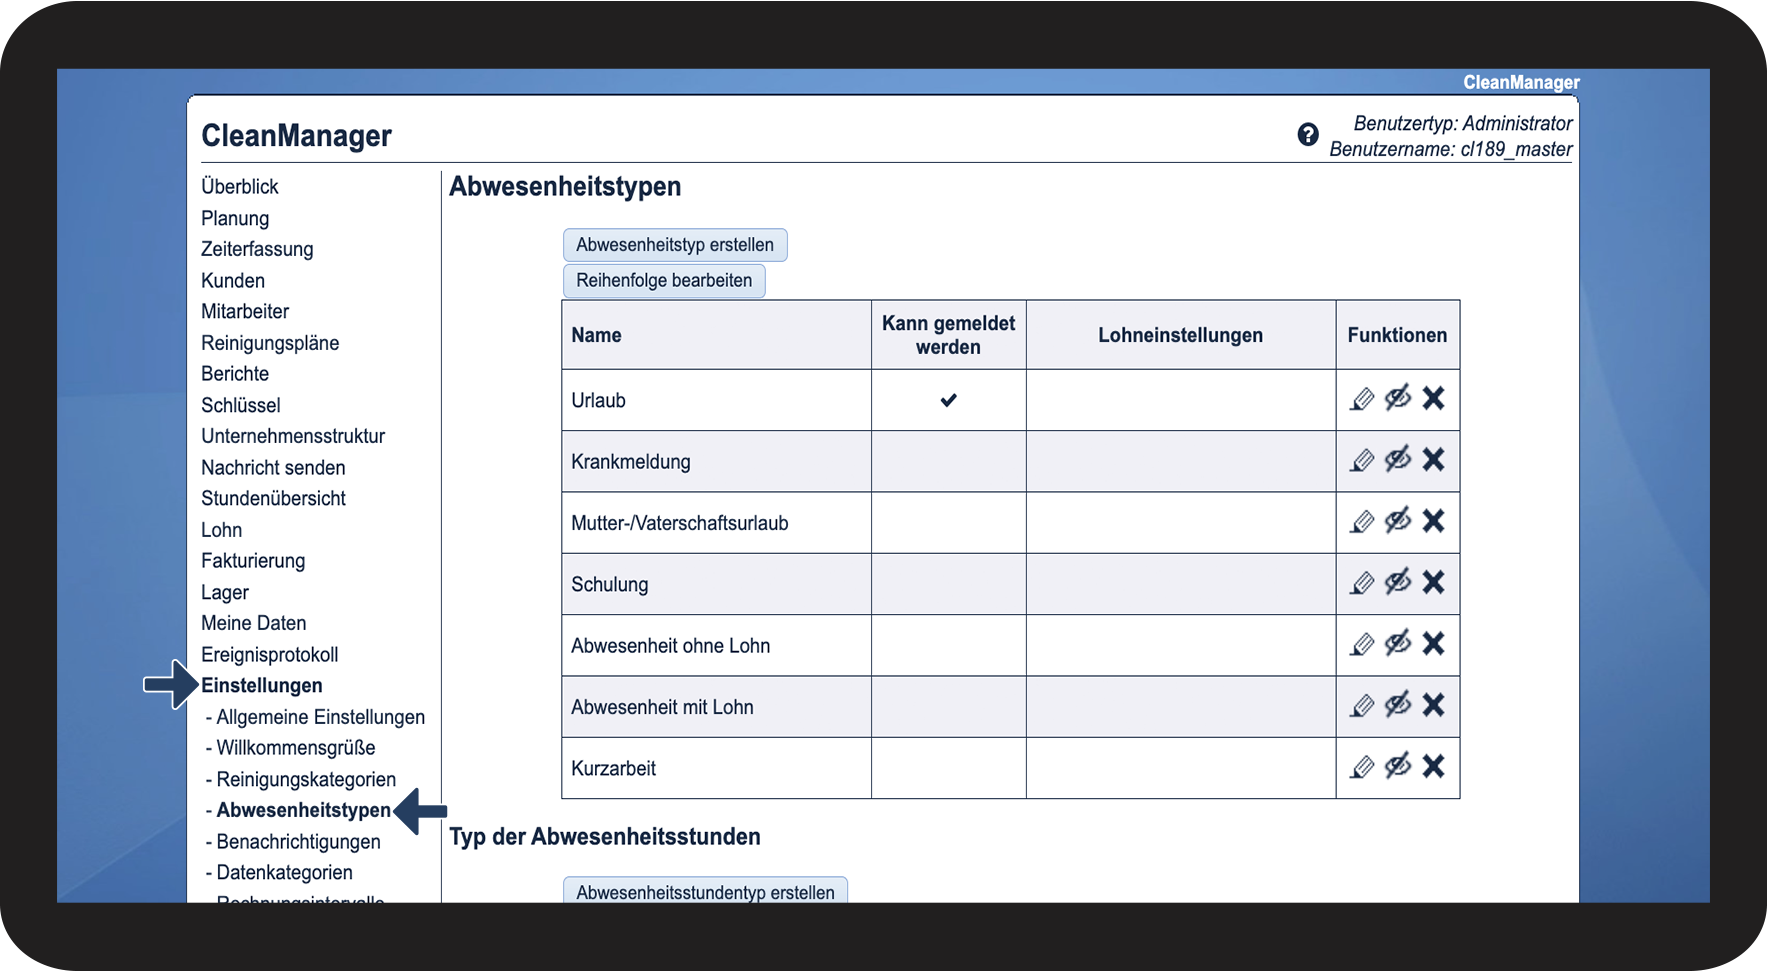Image resolution: width=1767 pixels, height=971 pixels.
Task: Click Abwesenheitsstundentyp erstellen button
Action: [705, 890]
